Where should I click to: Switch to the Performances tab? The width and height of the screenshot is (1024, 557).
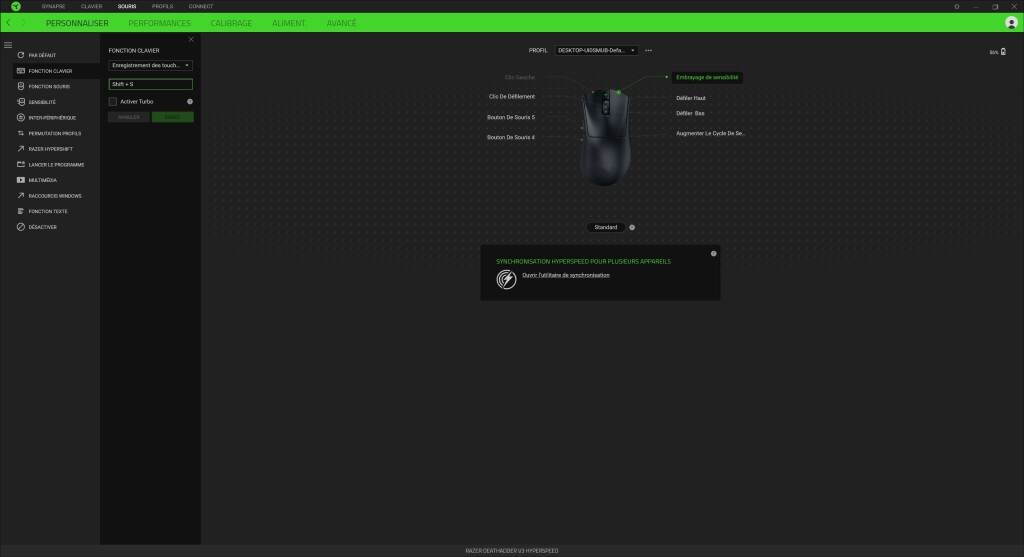[x=159, y=23]
